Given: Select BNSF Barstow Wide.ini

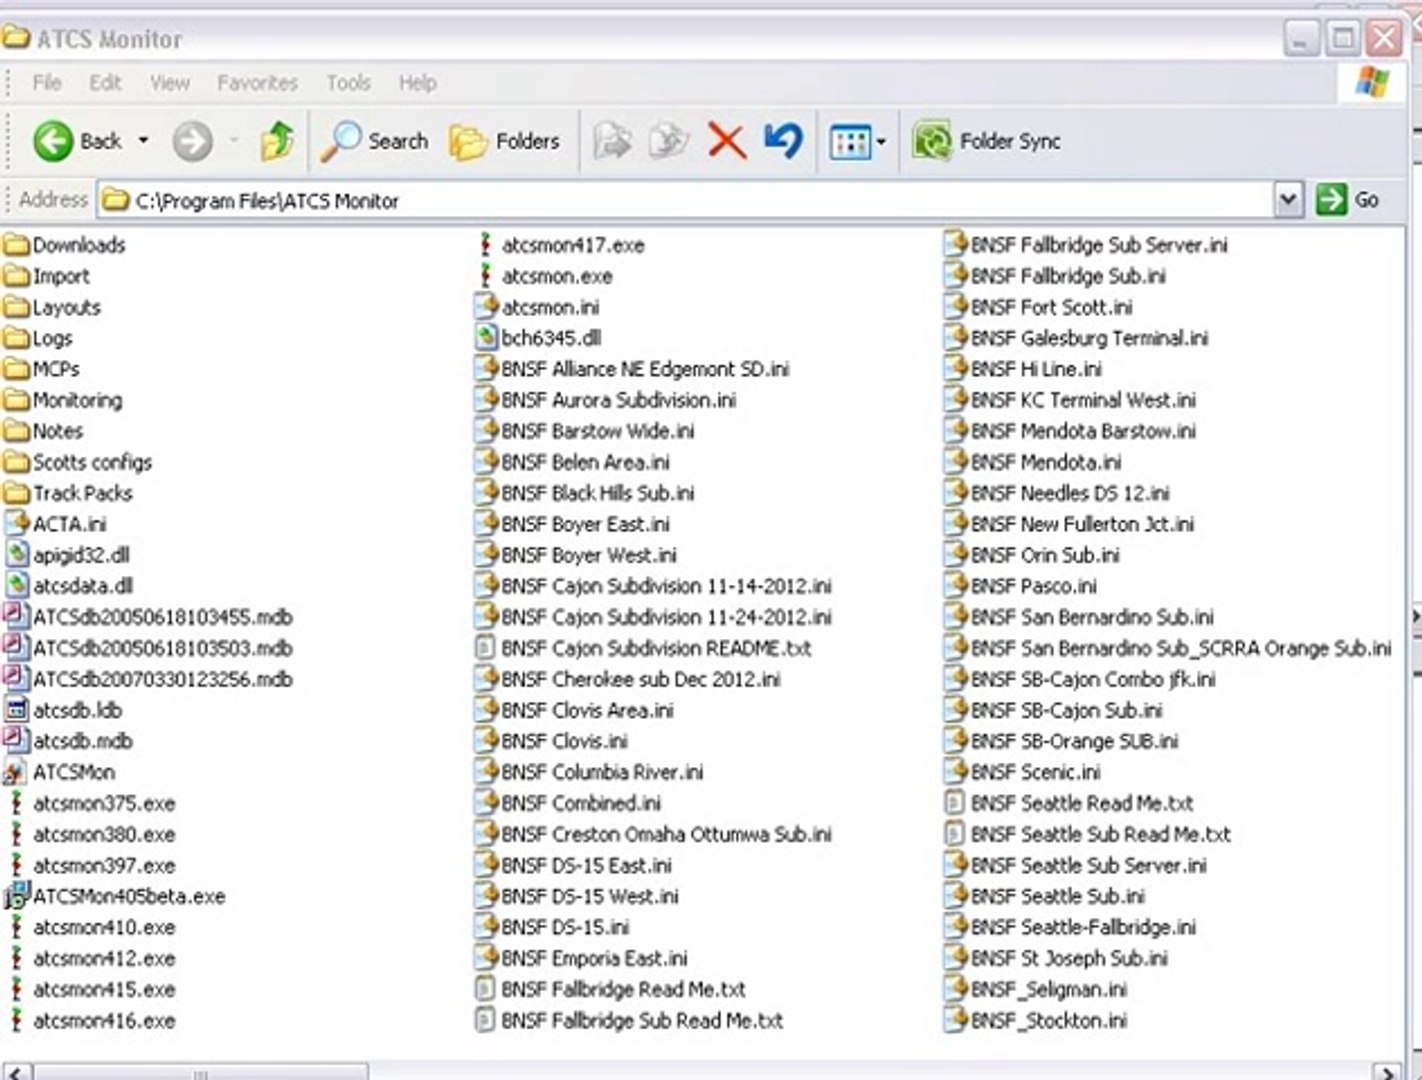Looking at the screenshot, I should click(585, 431).
